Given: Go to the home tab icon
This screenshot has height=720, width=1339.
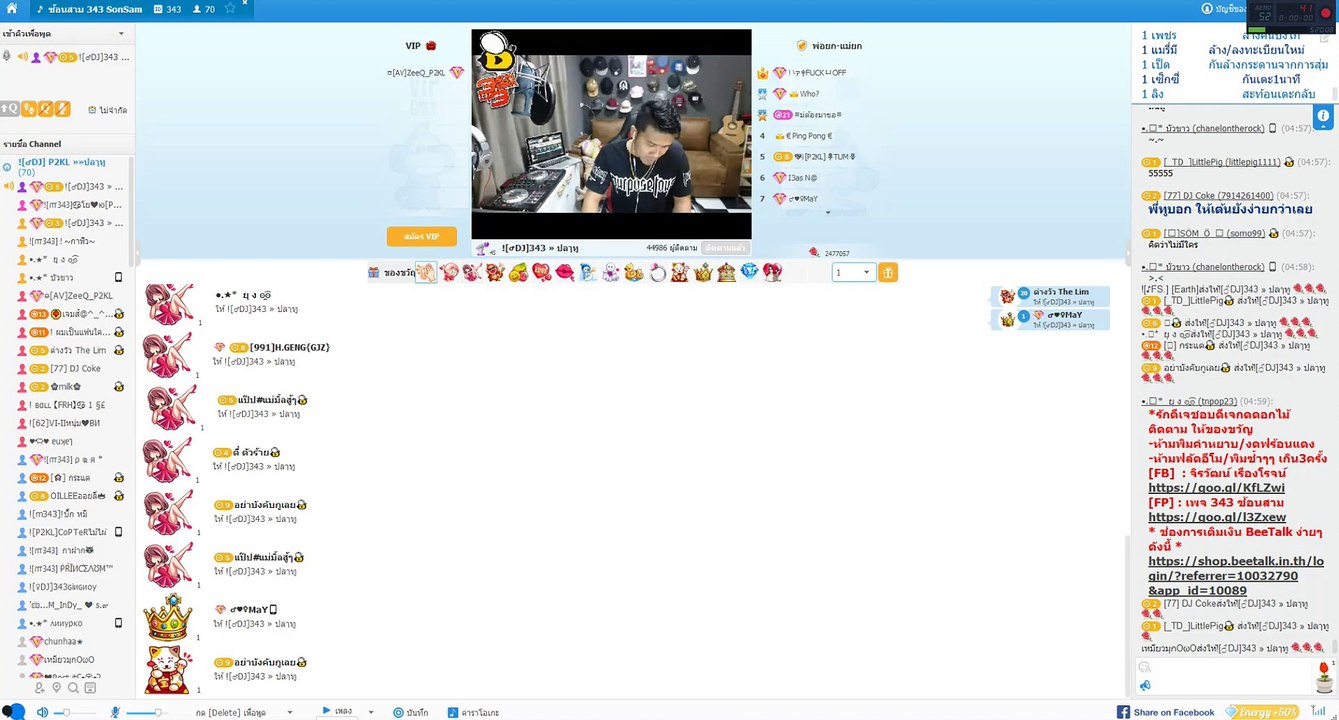Looking at the screenshot, I should pos(12,9).
